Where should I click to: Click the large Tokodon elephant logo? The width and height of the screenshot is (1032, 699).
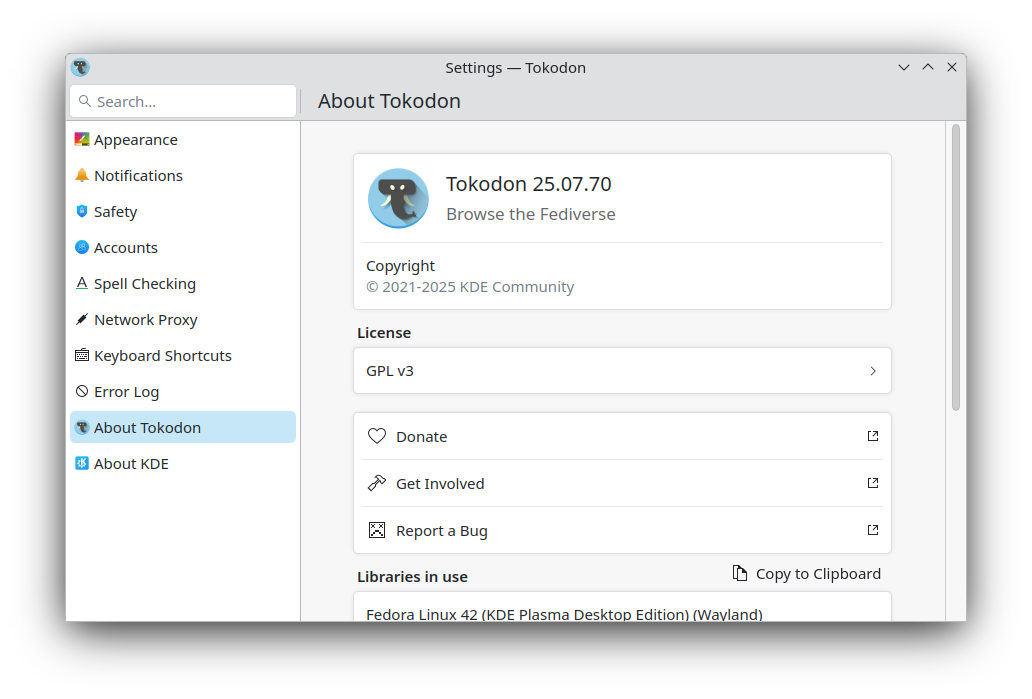(x=398, y=198)
